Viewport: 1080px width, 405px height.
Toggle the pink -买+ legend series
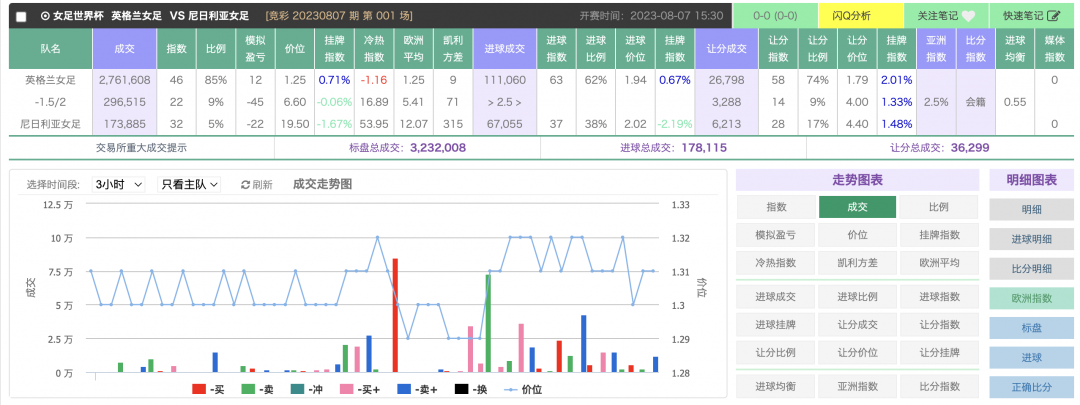point(360,390)
